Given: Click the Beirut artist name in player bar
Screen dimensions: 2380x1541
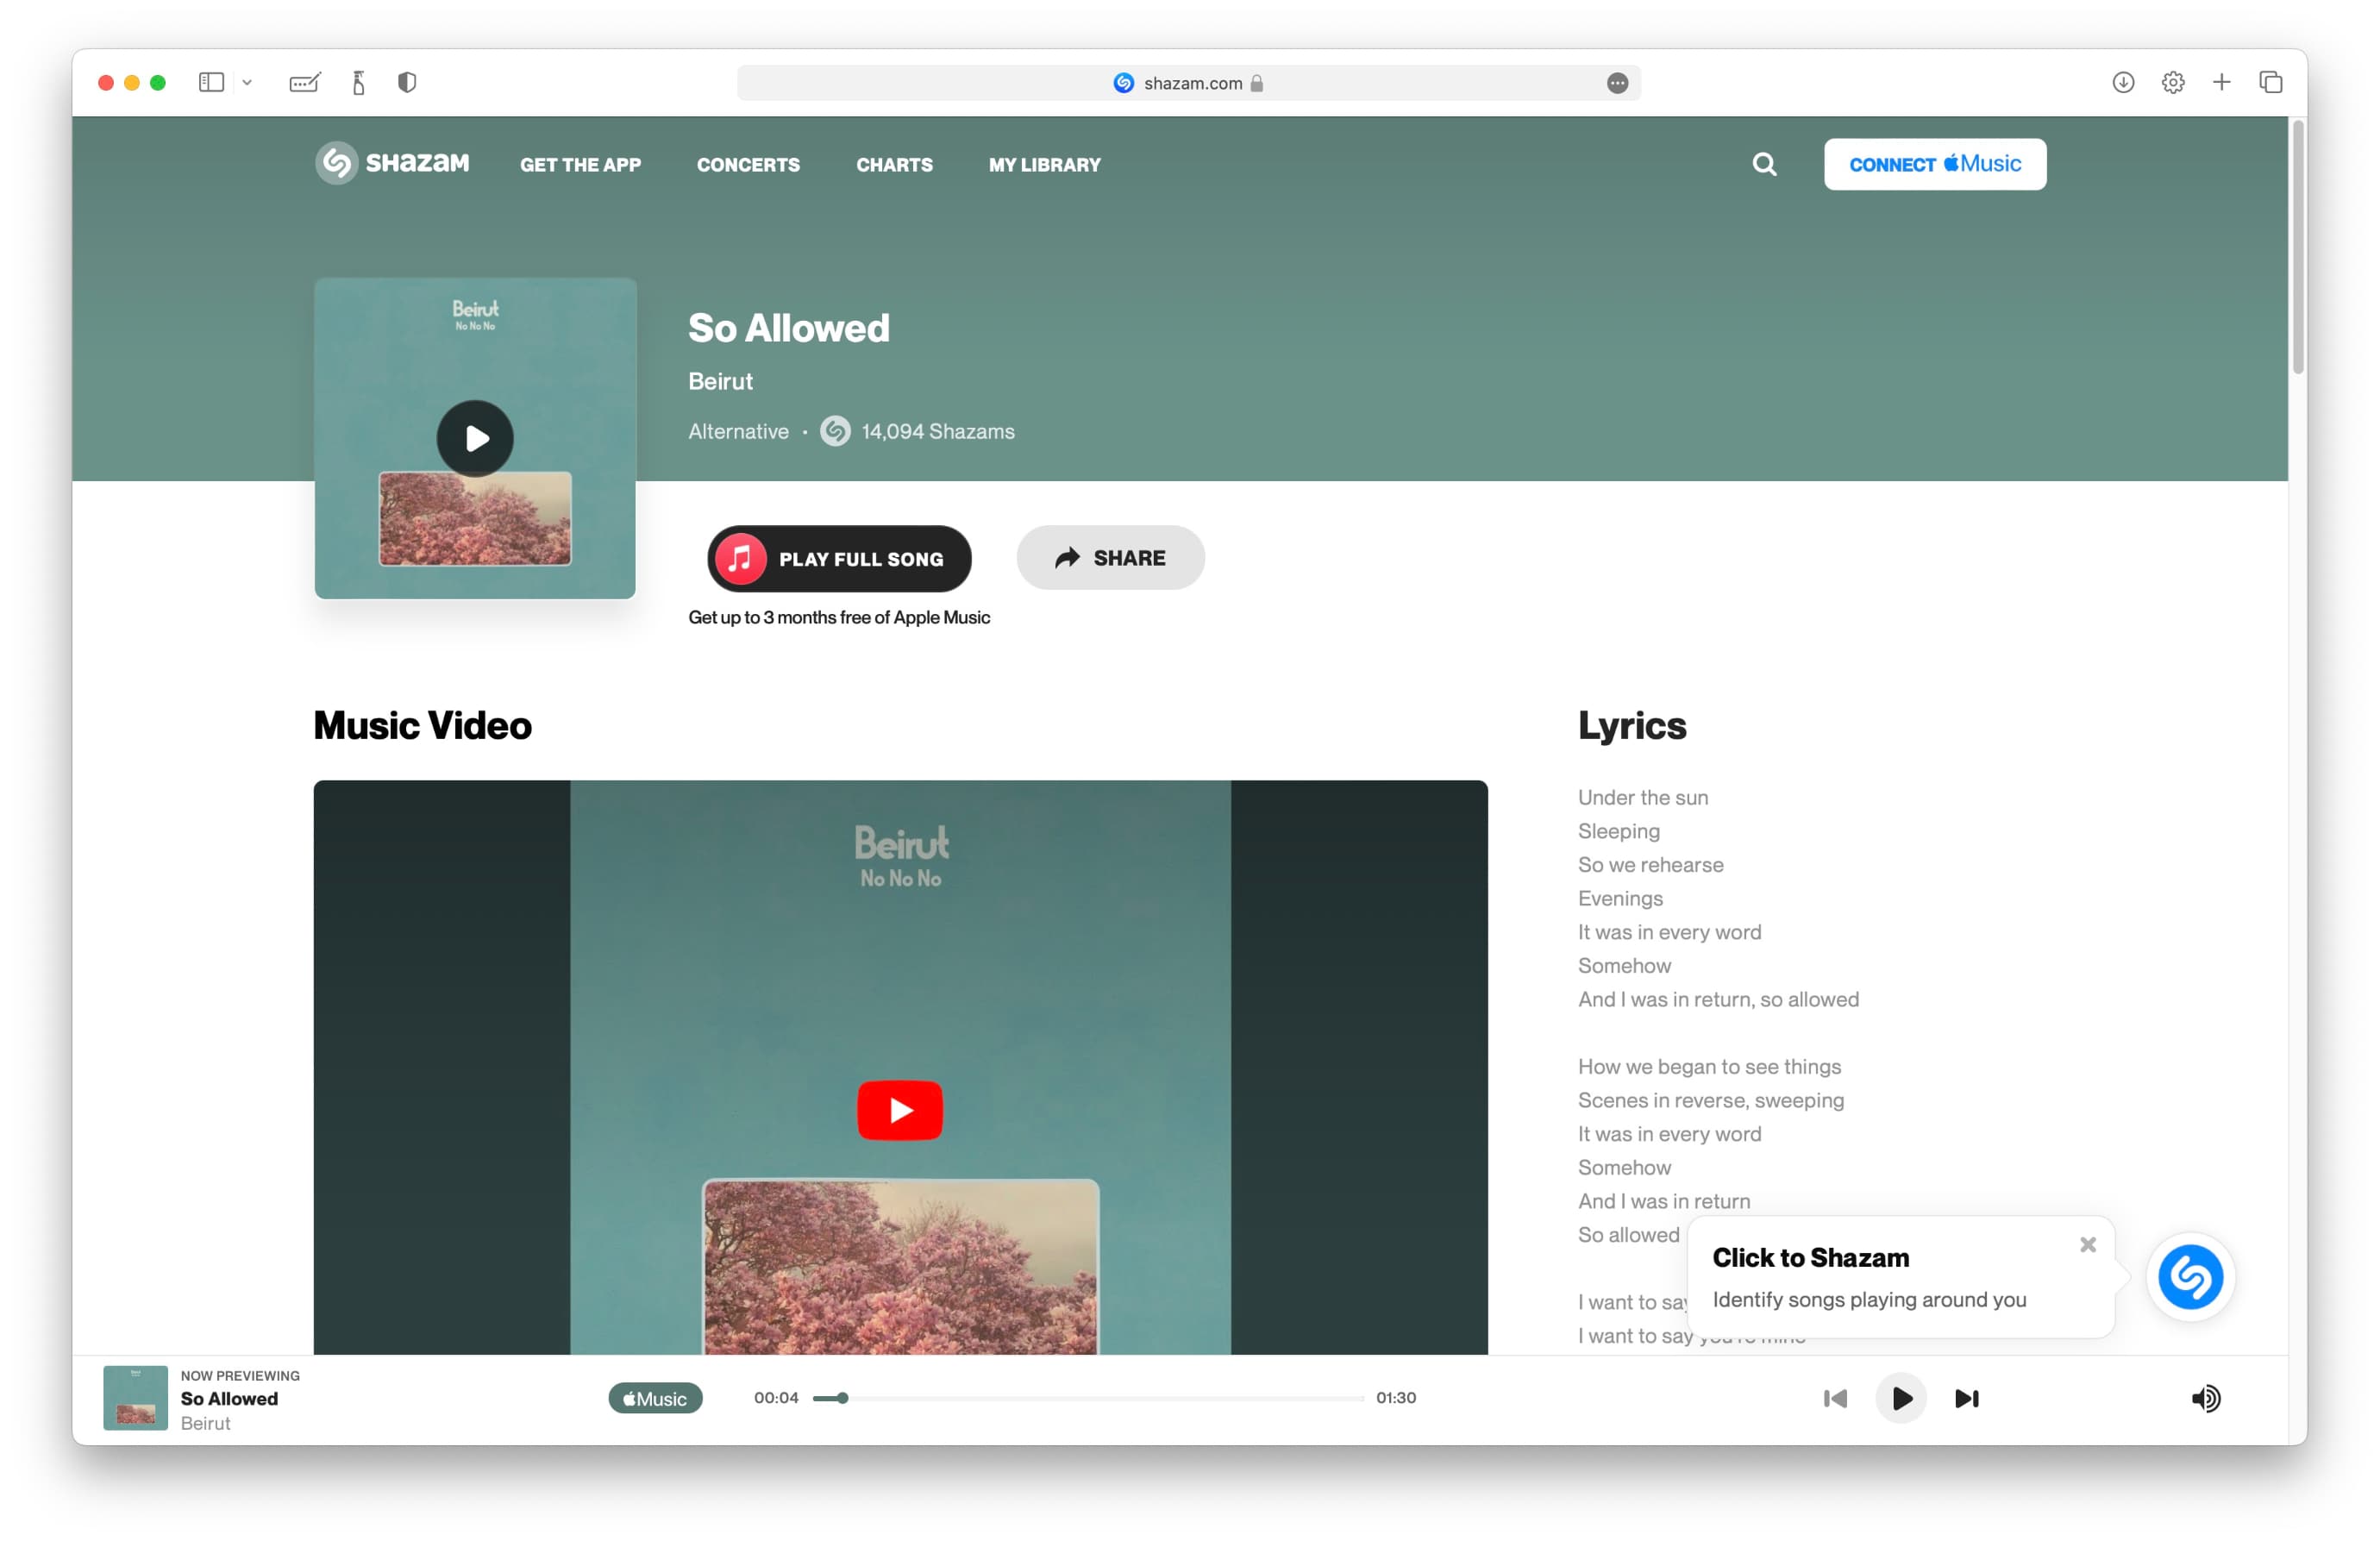Looking at the screenshot, I should click(205, 1423).
